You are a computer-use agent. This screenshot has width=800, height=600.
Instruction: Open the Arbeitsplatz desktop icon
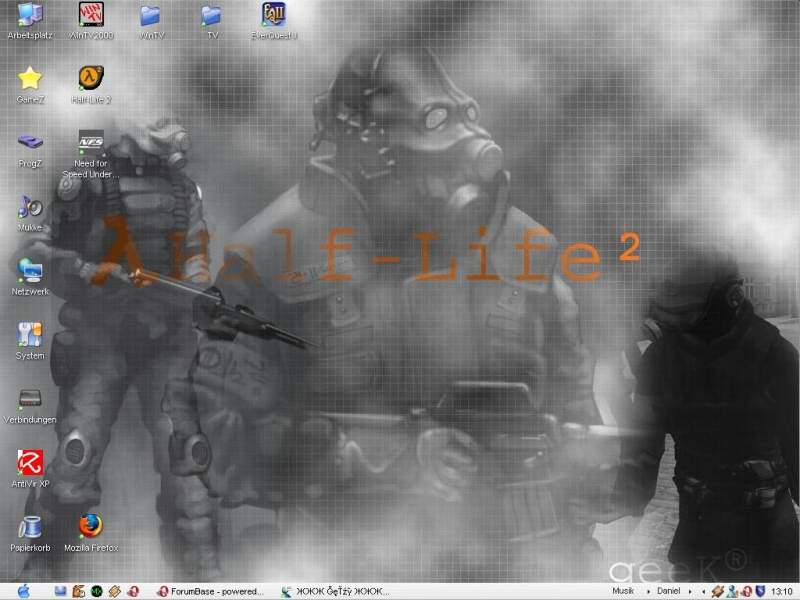[30, 20]
